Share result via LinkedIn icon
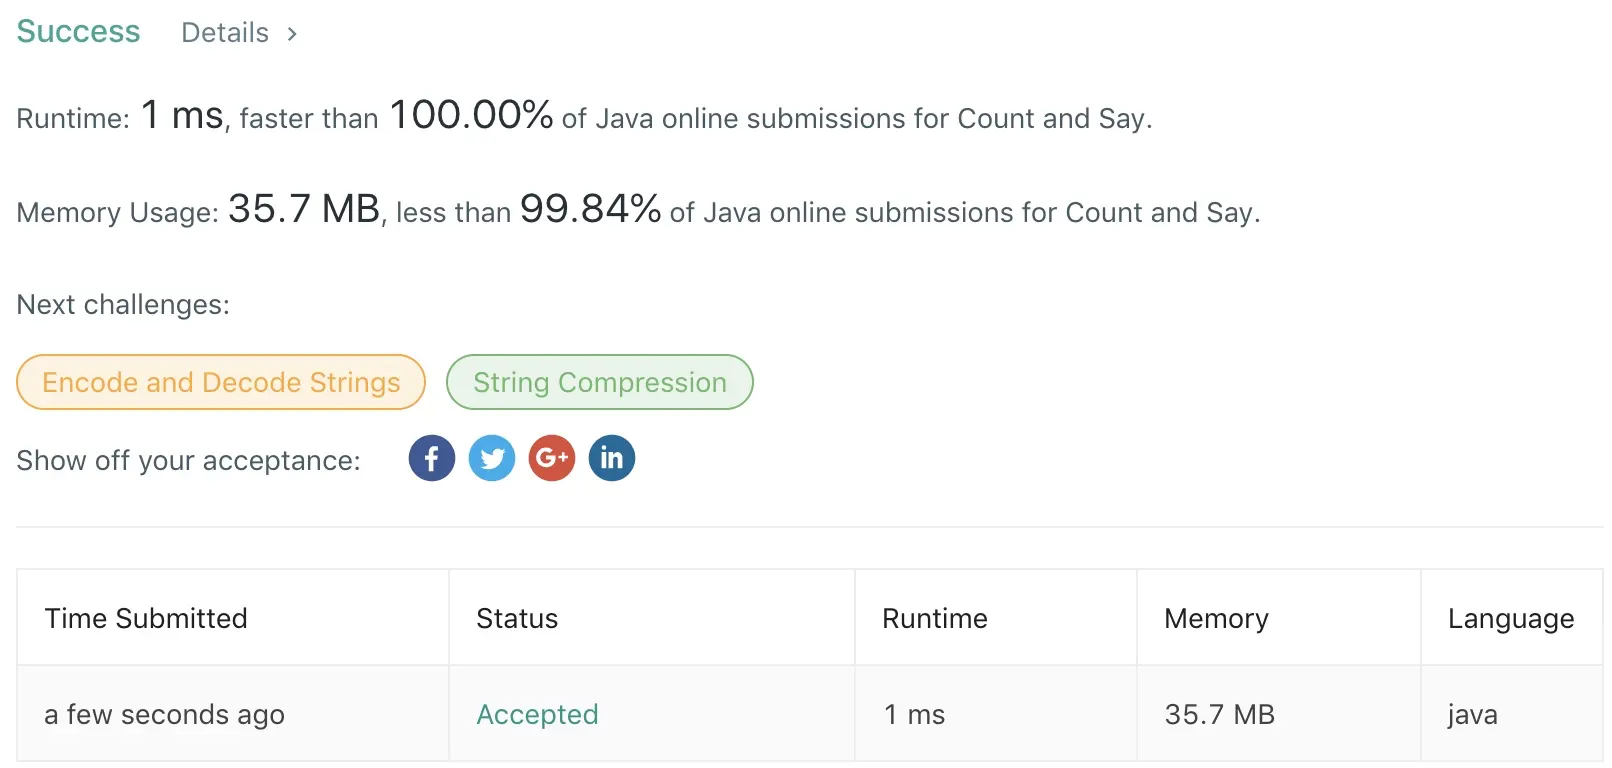The height and width of the screenshot is (768, 1612). point(612,459)
